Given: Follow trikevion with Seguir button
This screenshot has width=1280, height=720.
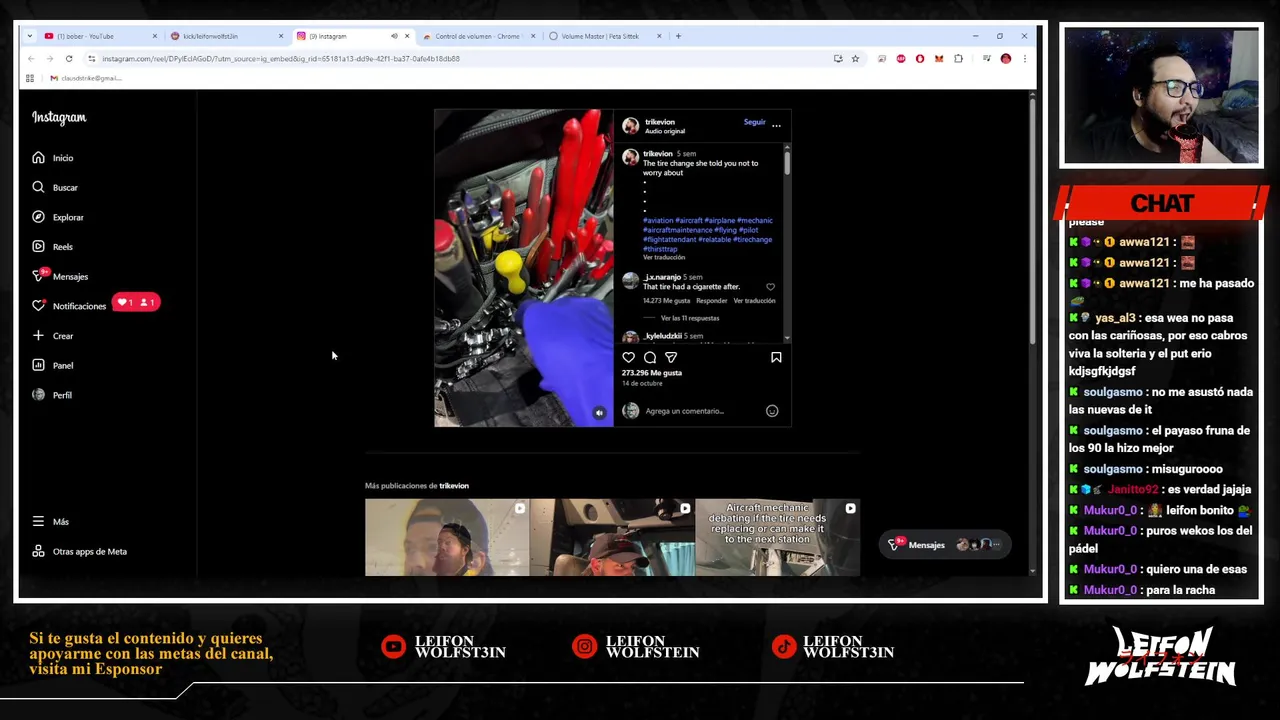Looking at the screenshot, I should [x=755, y=122].
